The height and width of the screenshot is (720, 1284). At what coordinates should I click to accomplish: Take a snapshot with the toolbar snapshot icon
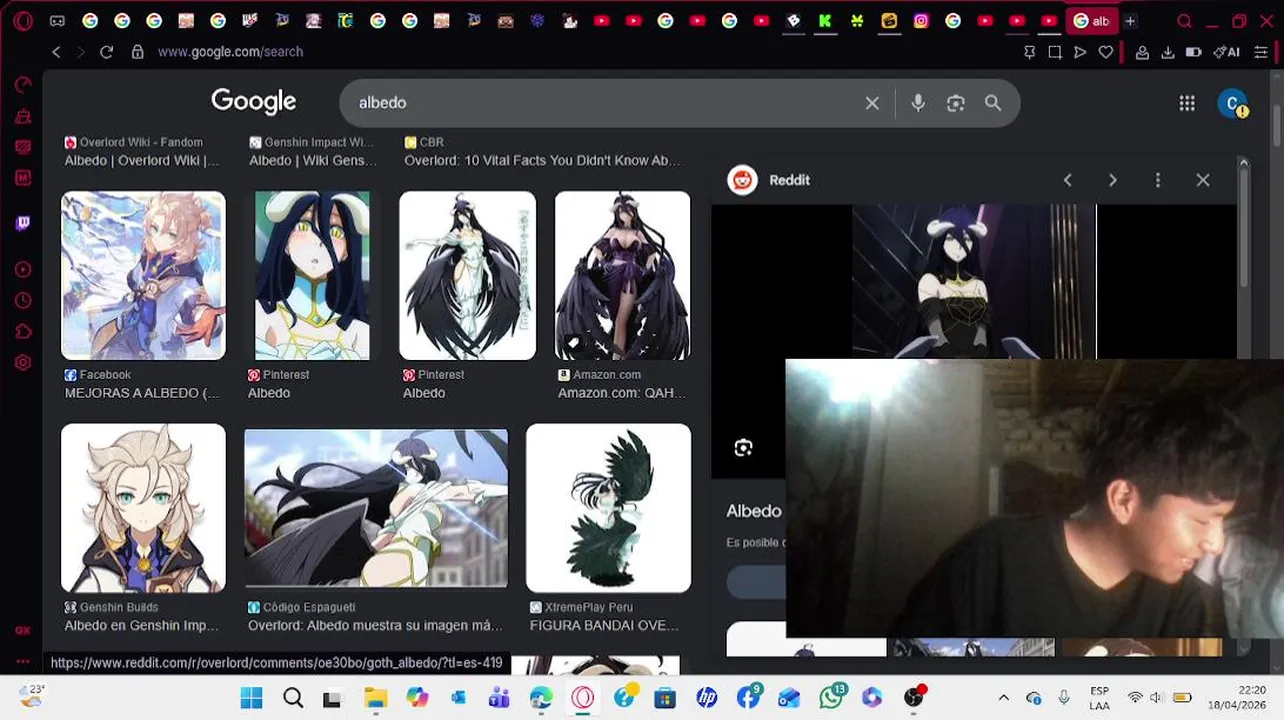(x=1055, y=52)
